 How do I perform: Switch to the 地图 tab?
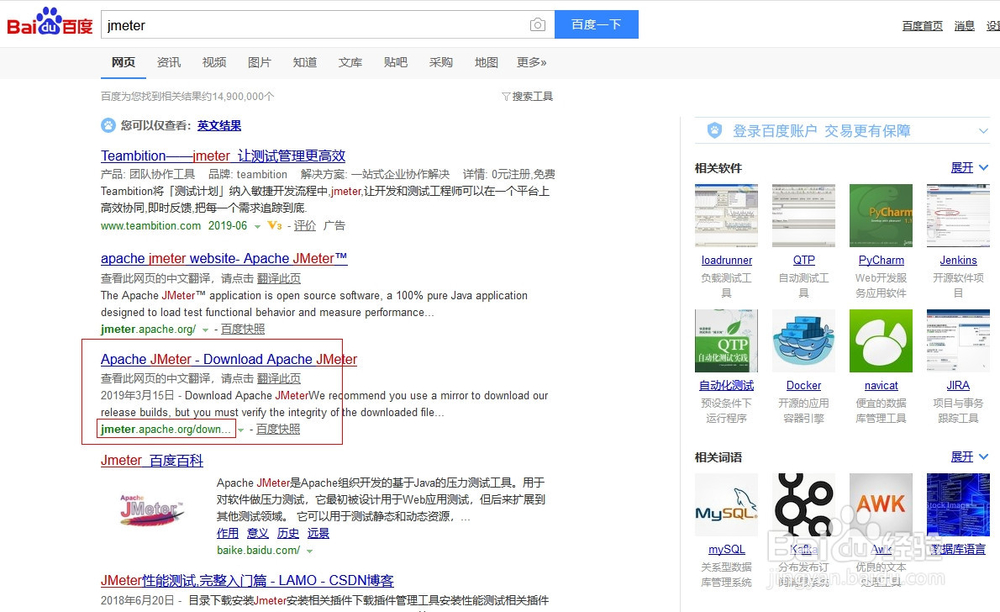pyautogui.click(x=486, y=62)
